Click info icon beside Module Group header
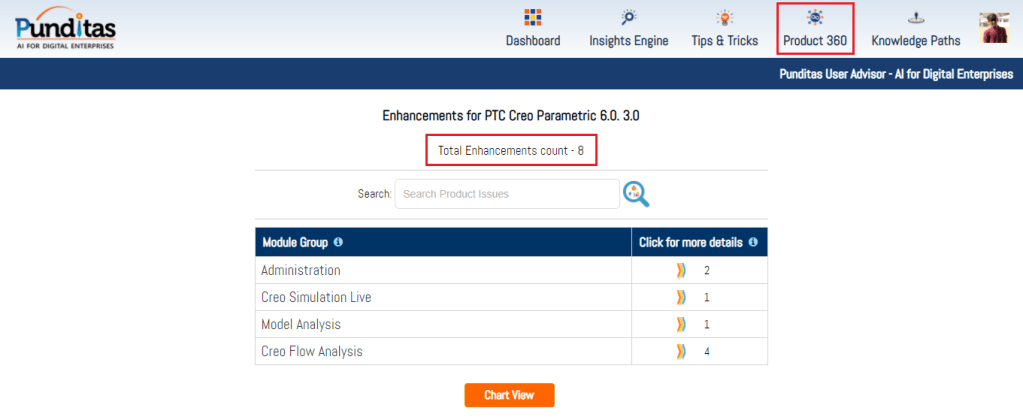 pos(338,242)
